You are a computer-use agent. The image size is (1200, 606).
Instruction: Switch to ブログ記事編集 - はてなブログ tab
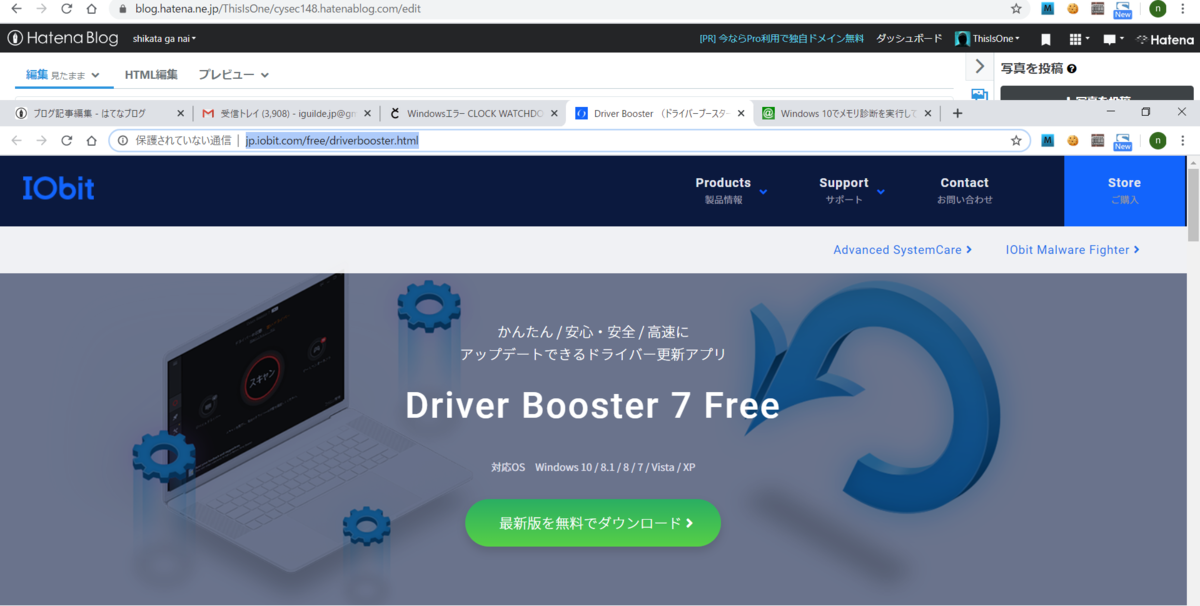click(x=90, y=113)
